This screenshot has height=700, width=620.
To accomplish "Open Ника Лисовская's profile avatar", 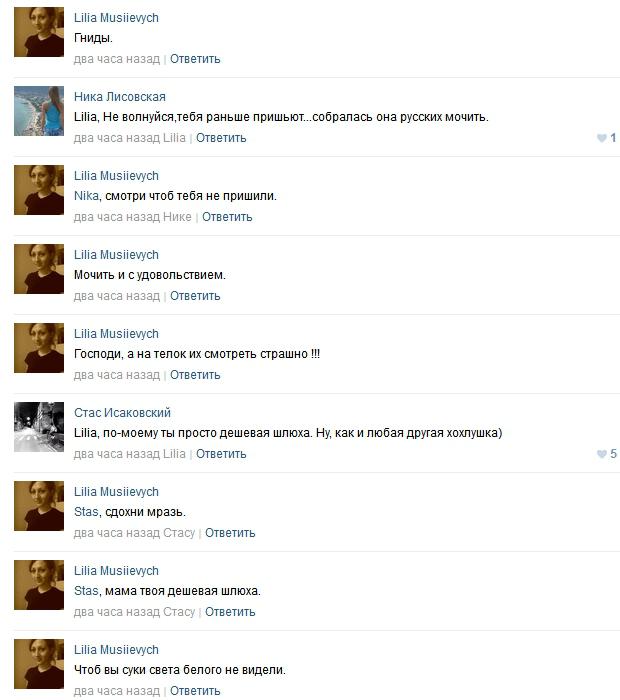I will (39, 111).
